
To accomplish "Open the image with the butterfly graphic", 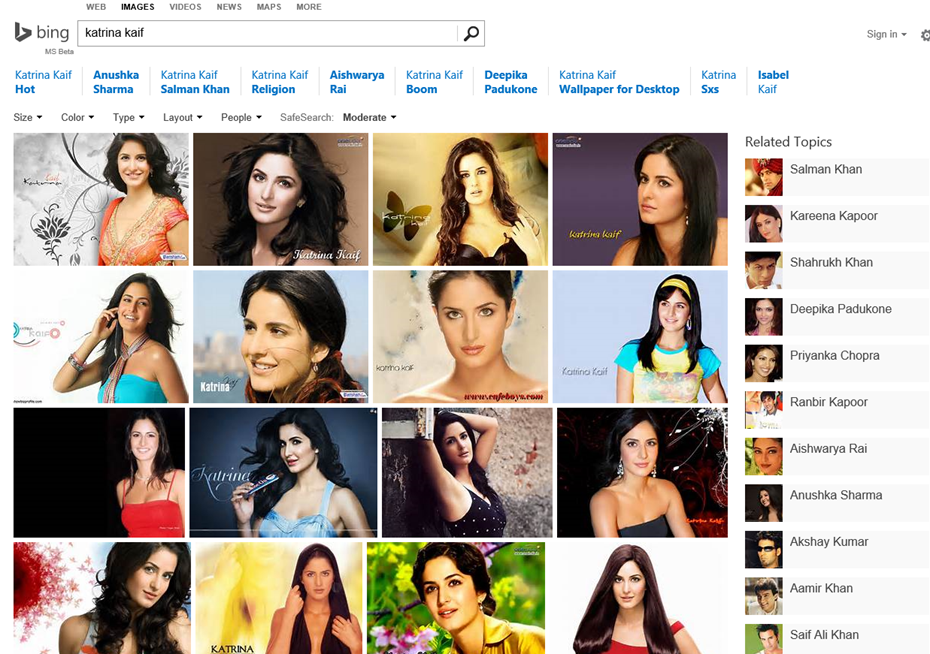I will tap(460, 199).
